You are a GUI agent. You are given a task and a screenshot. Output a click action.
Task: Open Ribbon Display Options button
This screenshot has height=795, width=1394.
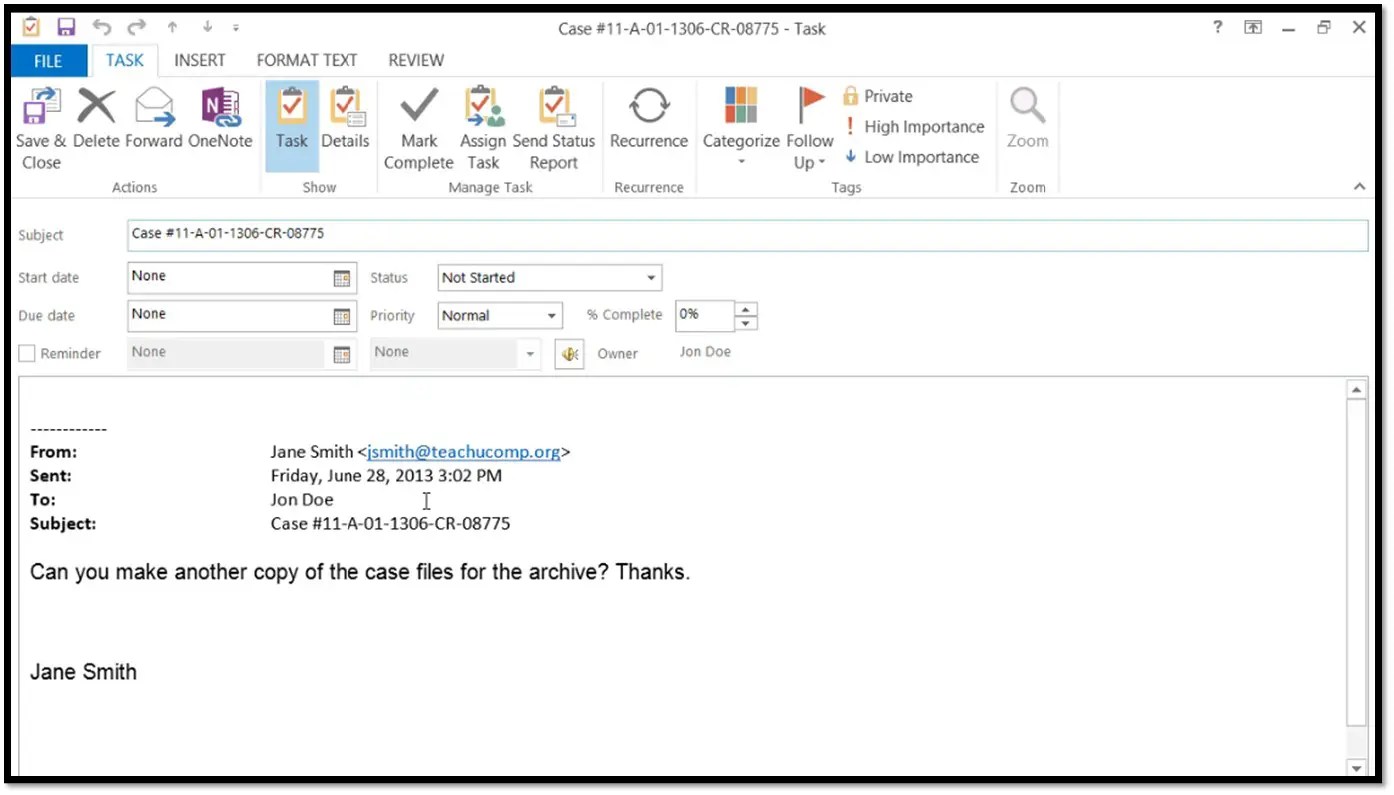click(x=1252, y=28)
